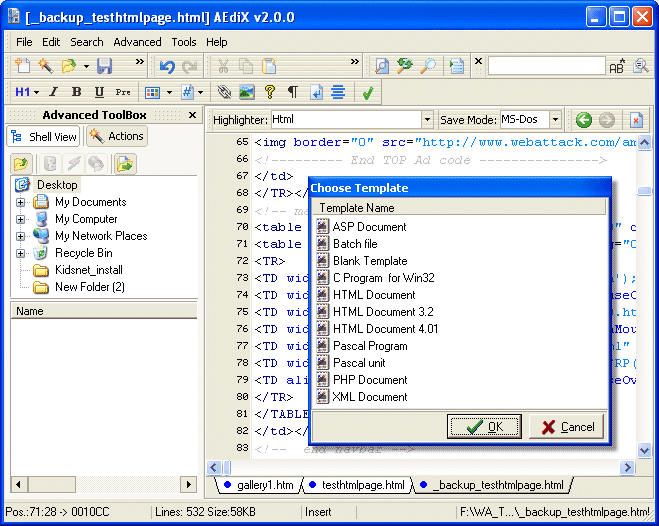Click the Redo arrow icon
The height and width of the screenshot is (526, 659).
190,66
